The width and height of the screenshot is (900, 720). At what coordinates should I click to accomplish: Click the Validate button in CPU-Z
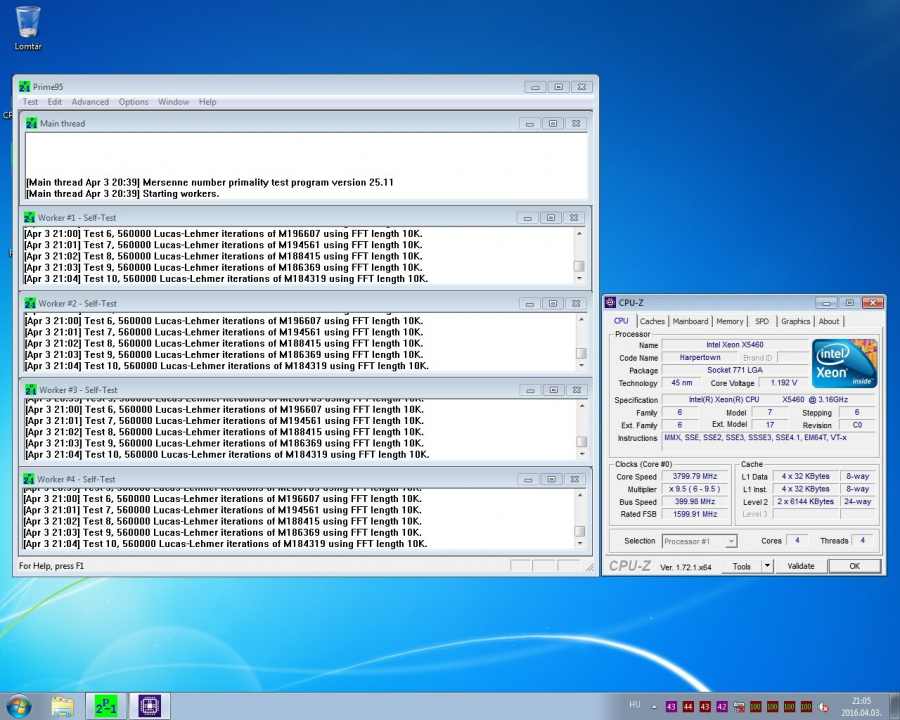coord(801,566)
